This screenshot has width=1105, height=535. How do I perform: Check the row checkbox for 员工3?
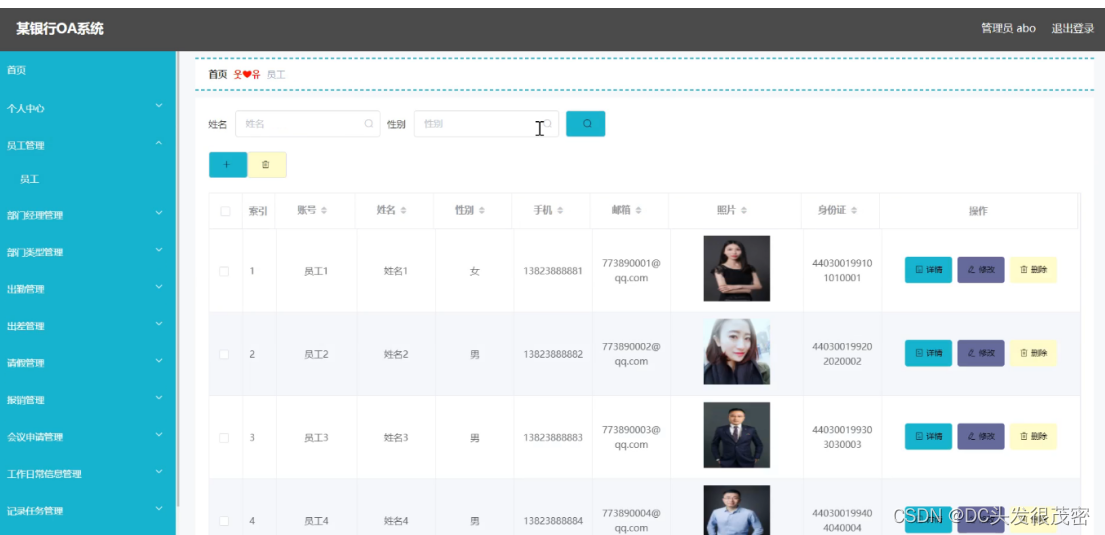(x=224, y=438)
